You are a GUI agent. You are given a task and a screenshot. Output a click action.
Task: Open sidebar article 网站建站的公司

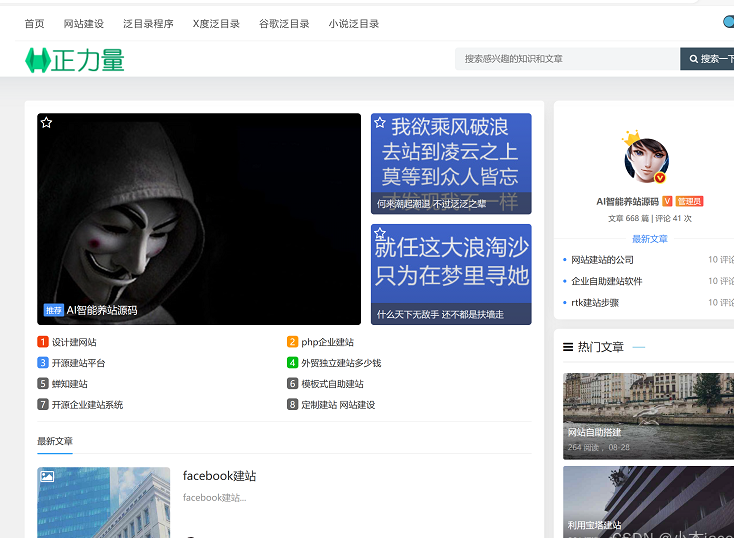pyautogui.click(x=602, y=260)
